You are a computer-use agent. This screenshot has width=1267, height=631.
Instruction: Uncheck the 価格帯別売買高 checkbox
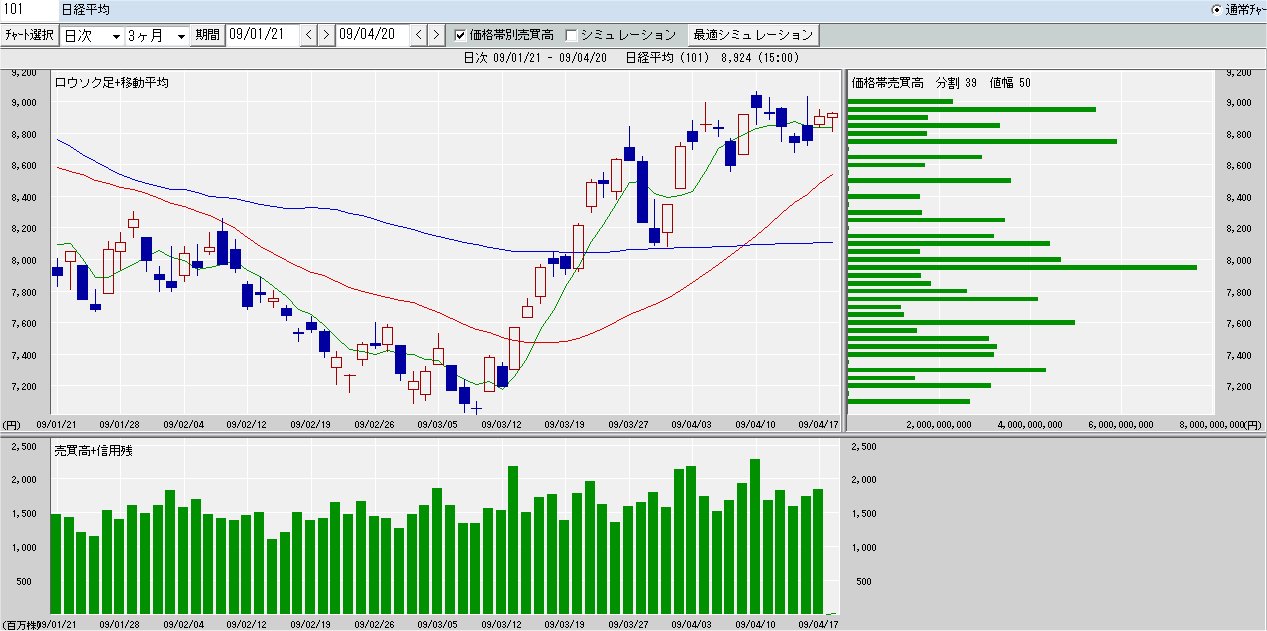click(460, 35)
